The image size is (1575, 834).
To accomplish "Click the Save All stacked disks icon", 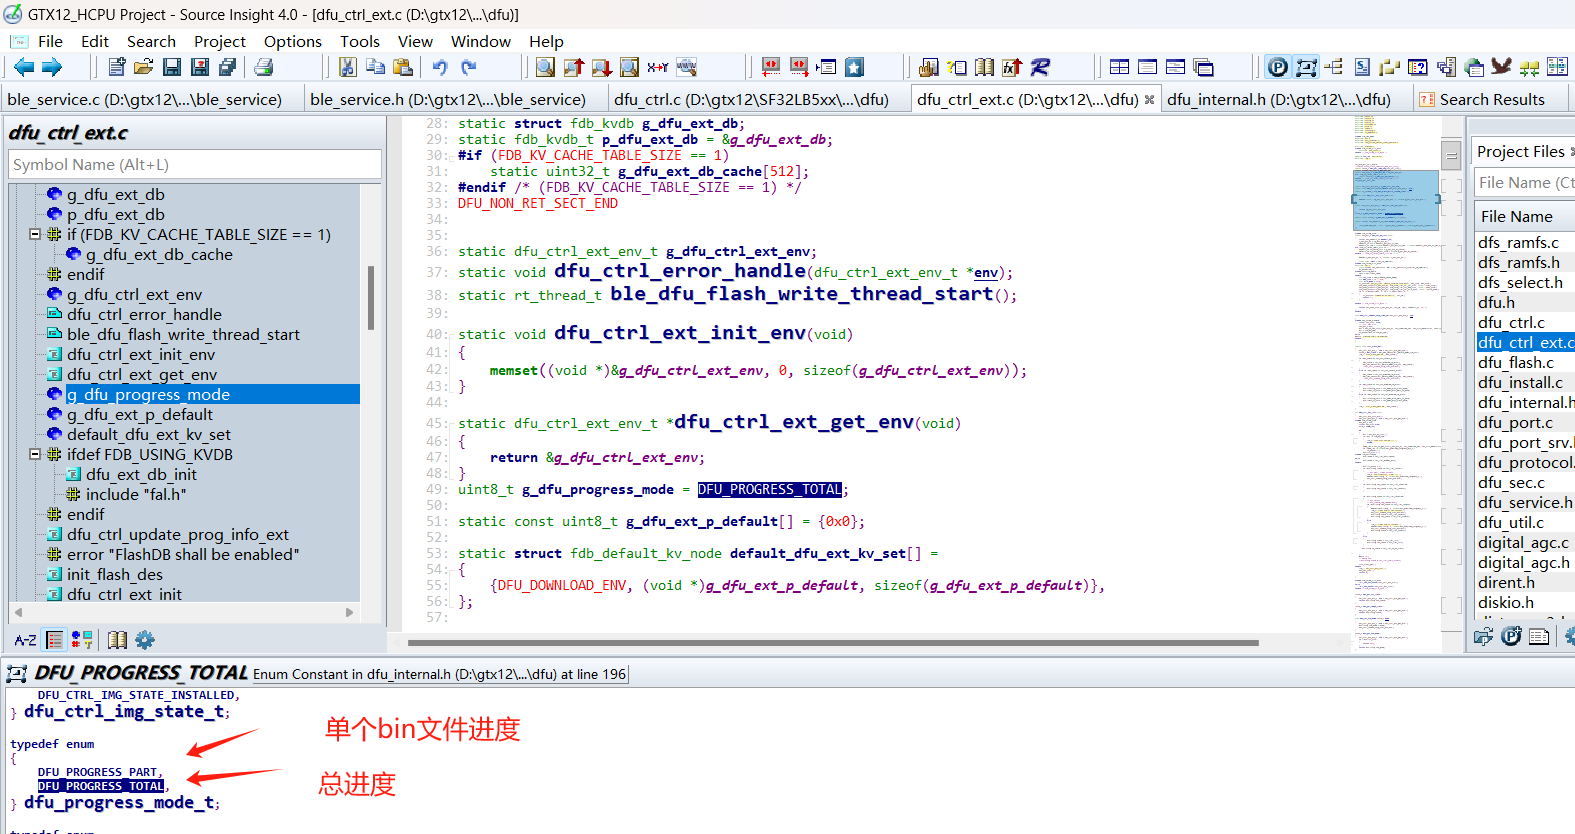I will coord(200,67).
